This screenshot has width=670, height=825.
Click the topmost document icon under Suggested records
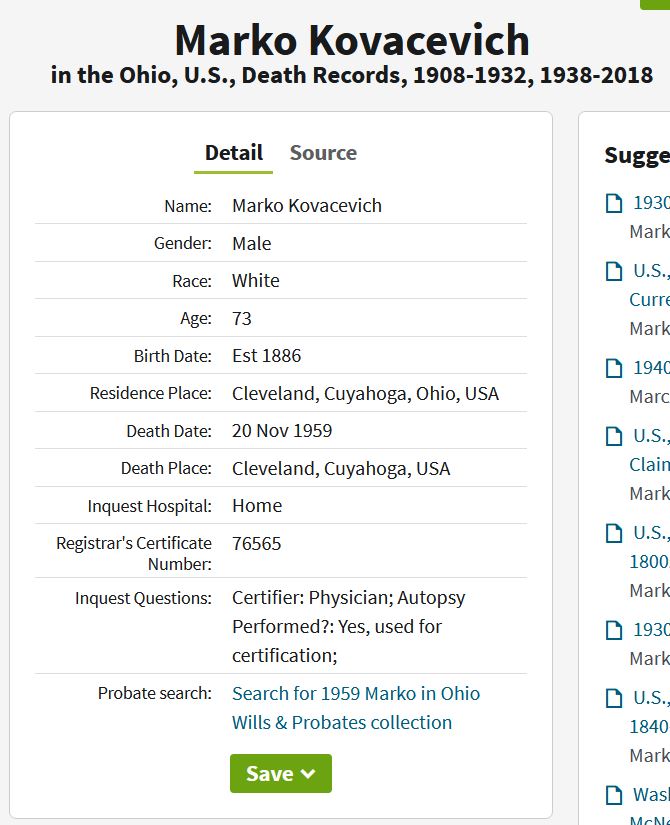pos(615,203)
